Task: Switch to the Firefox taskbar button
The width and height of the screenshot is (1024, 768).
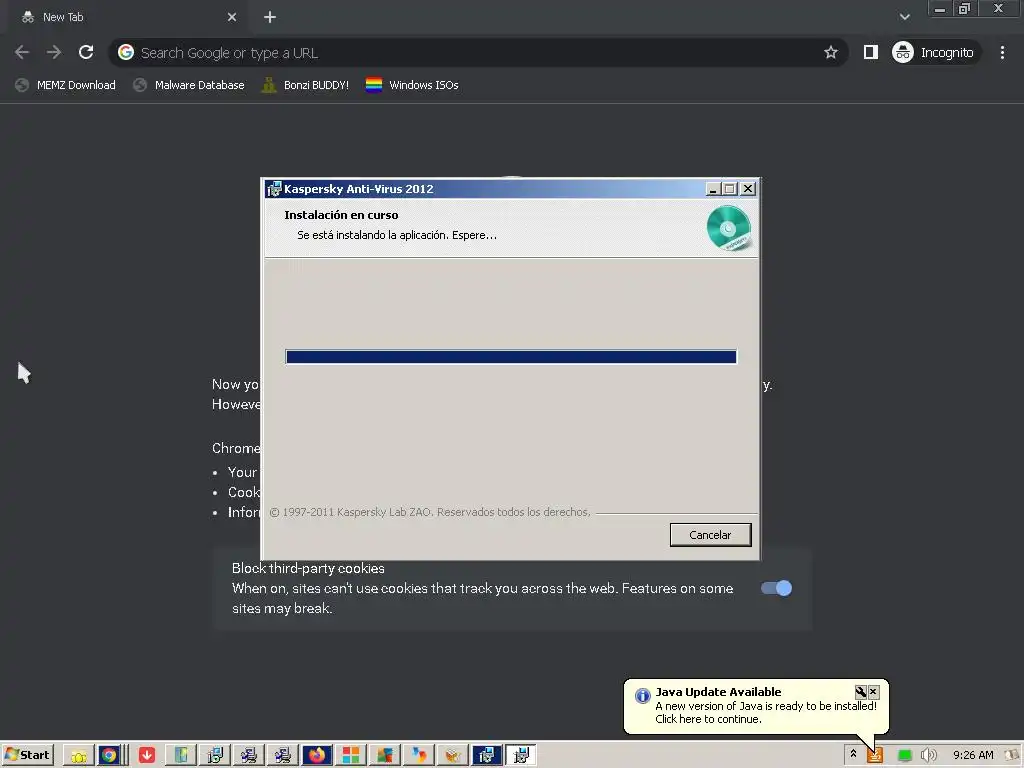Action: click(317, 756)
